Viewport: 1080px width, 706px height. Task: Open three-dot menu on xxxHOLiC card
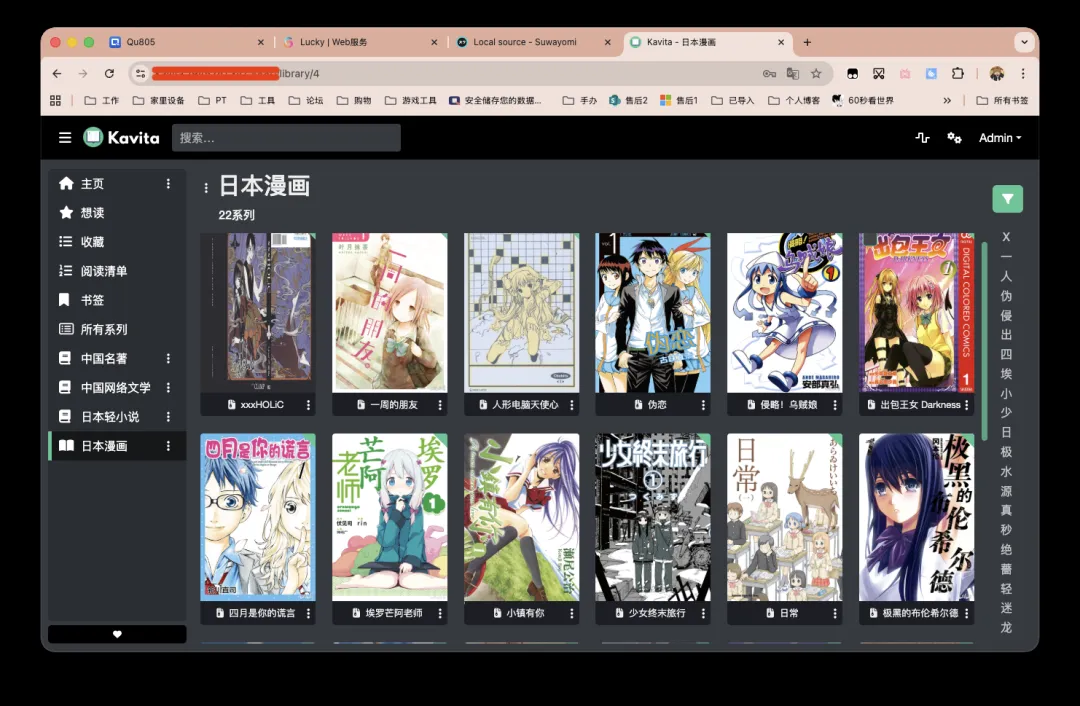point(308,405)
